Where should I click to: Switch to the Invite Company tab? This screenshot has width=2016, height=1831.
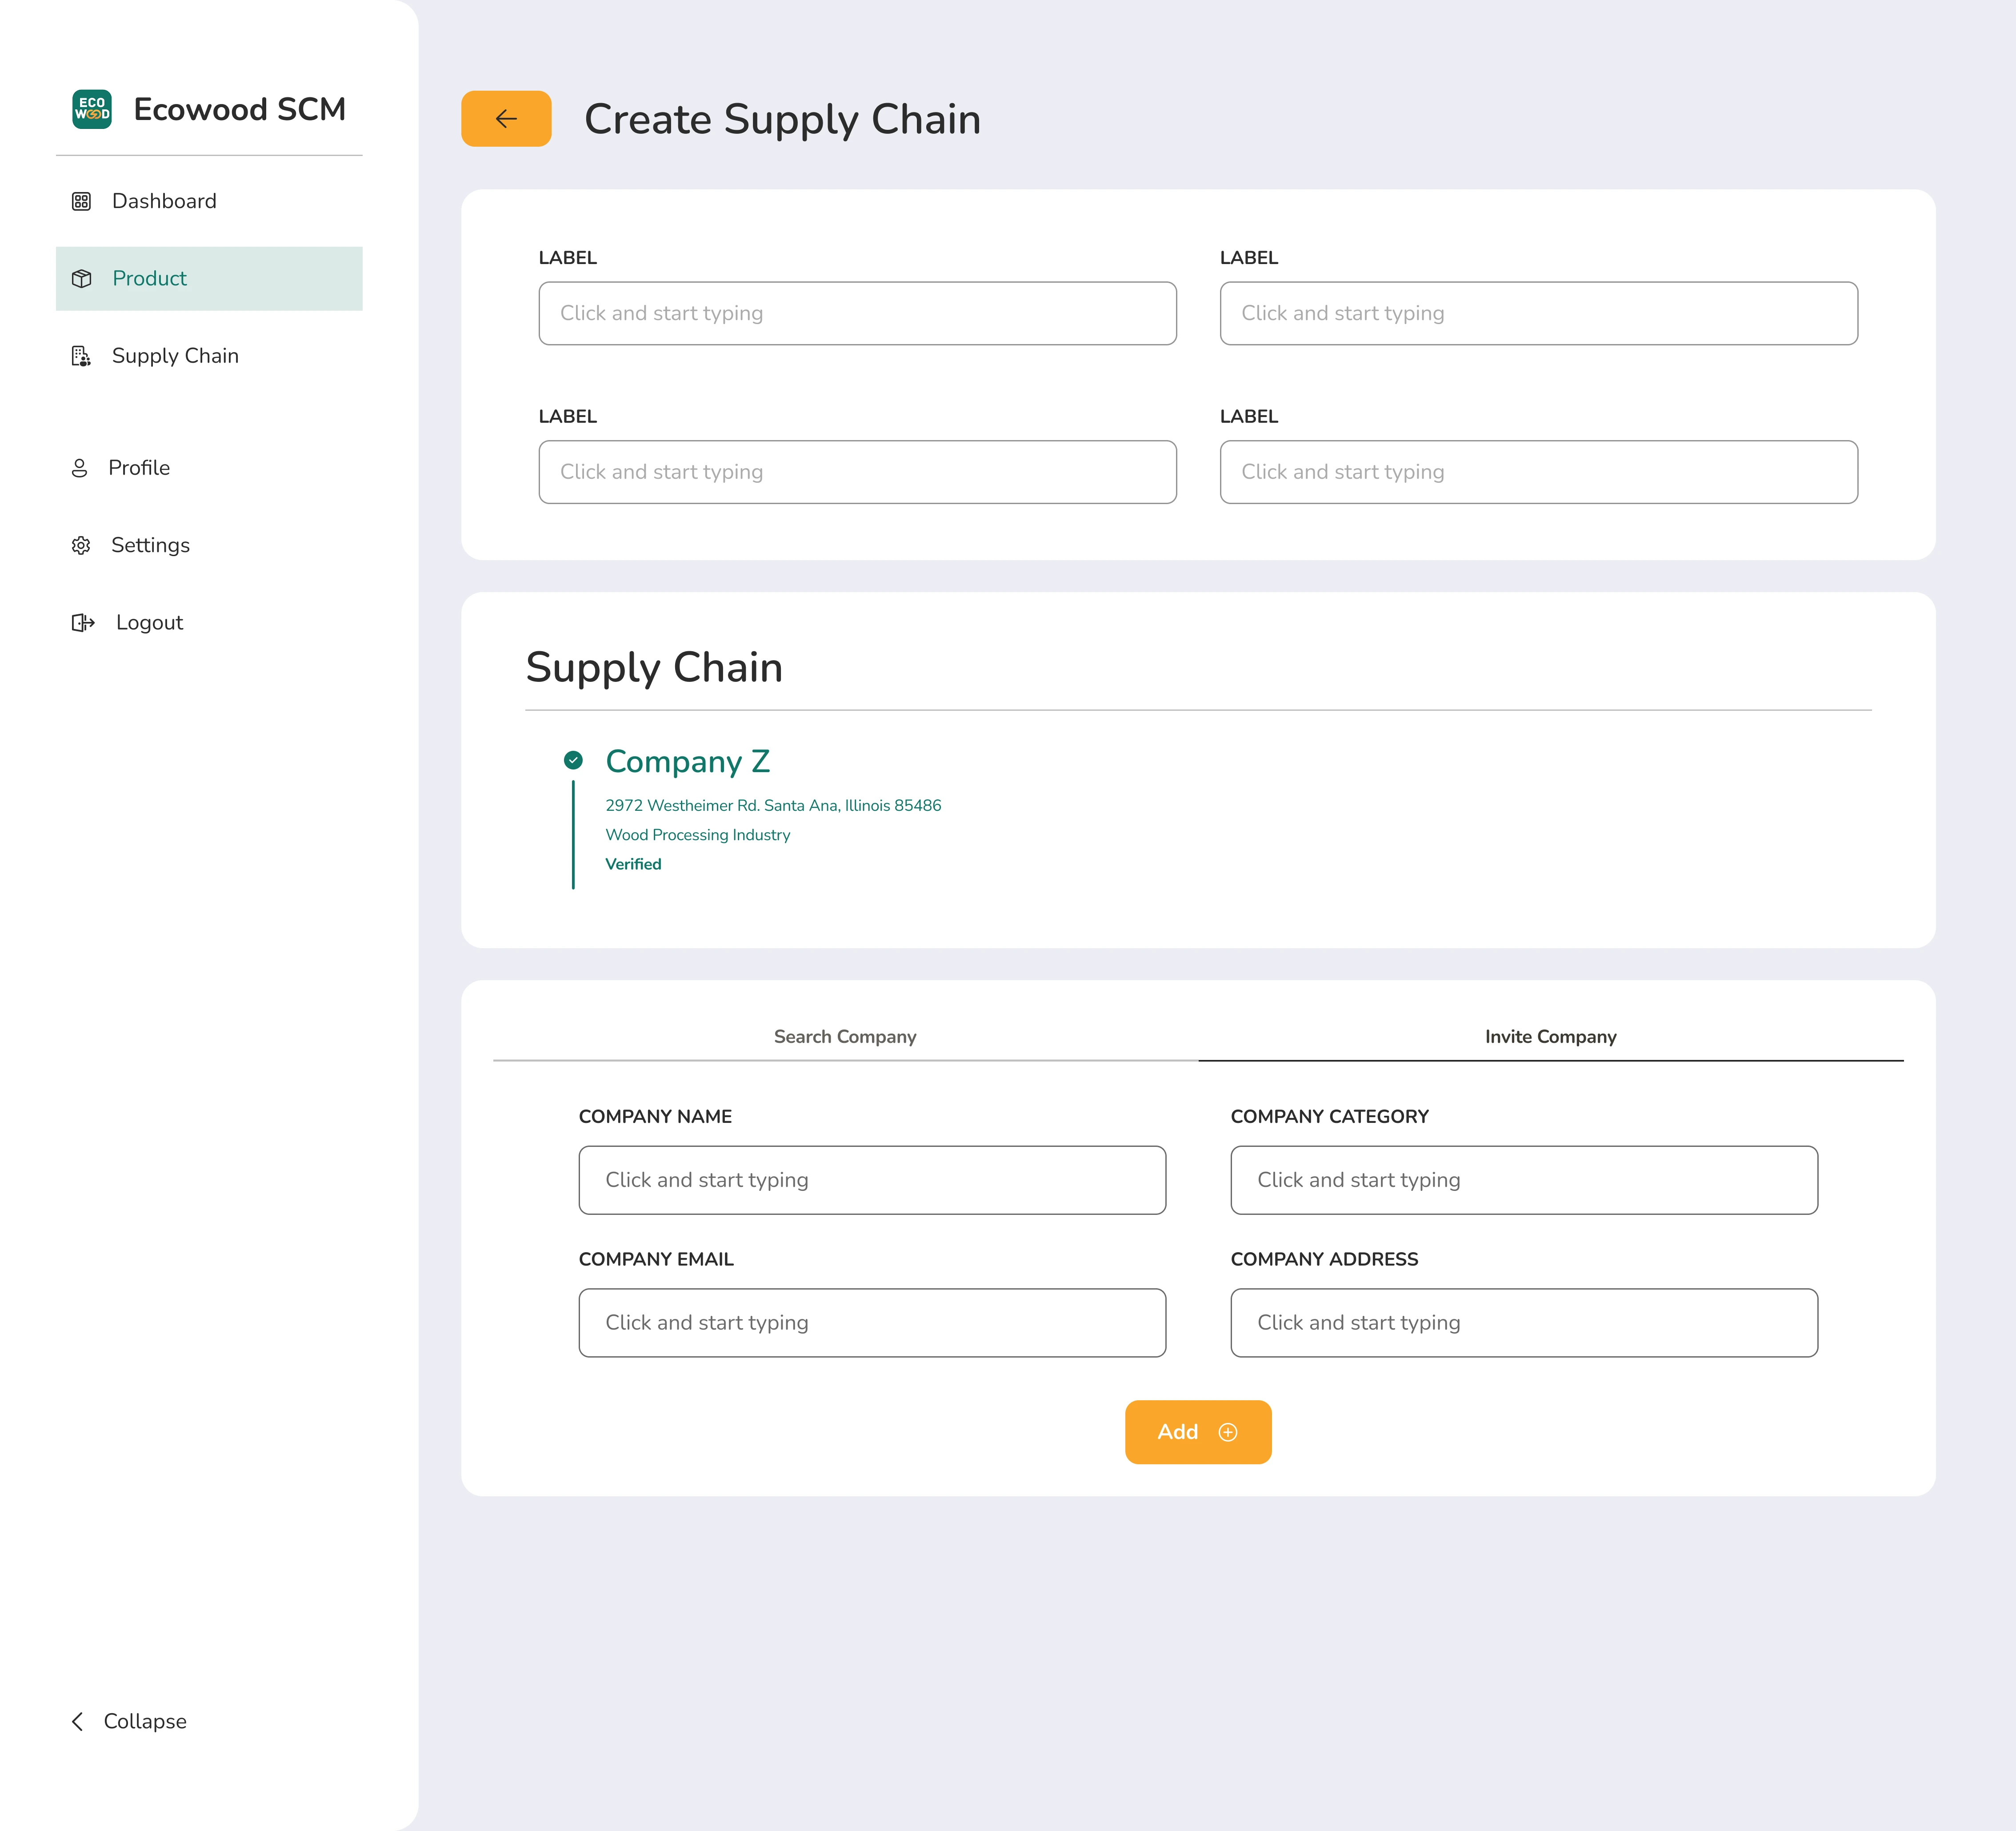pos(1551,1037)
